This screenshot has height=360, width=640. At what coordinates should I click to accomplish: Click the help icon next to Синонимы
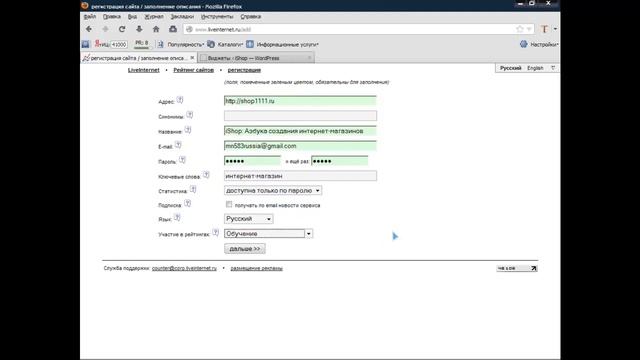(x=189, y=115)
